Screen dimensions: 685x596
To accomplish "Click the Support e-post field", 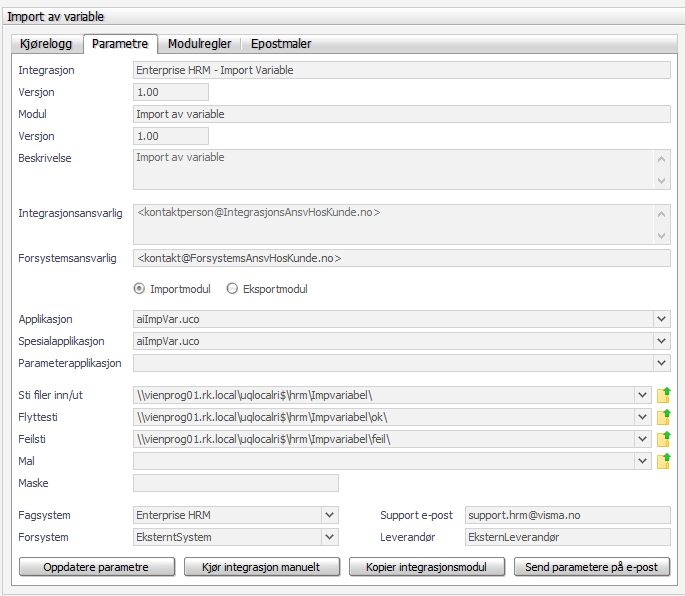I will pos(567,515).
